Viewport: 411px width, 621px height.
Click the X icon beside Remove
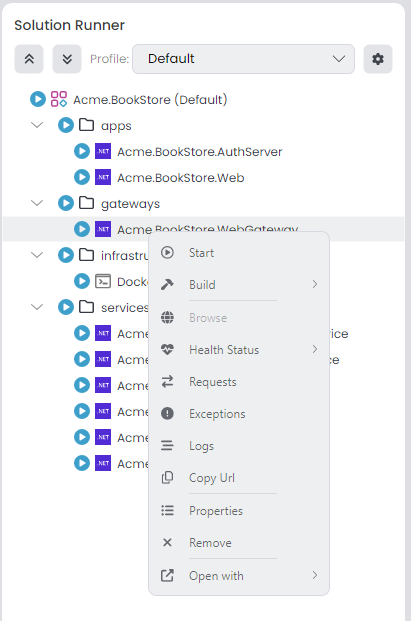[167, 542]
